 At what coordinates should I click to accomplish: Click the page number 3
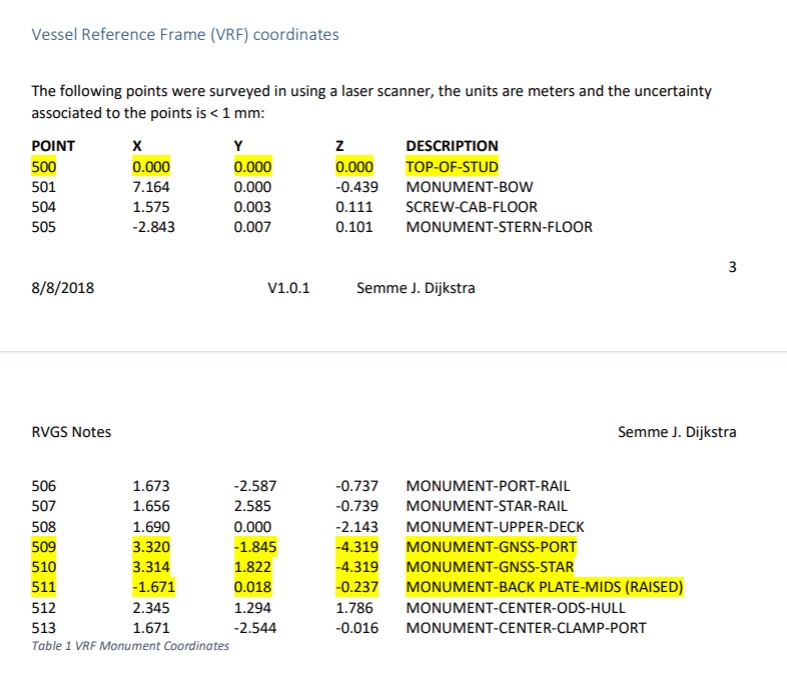tap(733, 267)
